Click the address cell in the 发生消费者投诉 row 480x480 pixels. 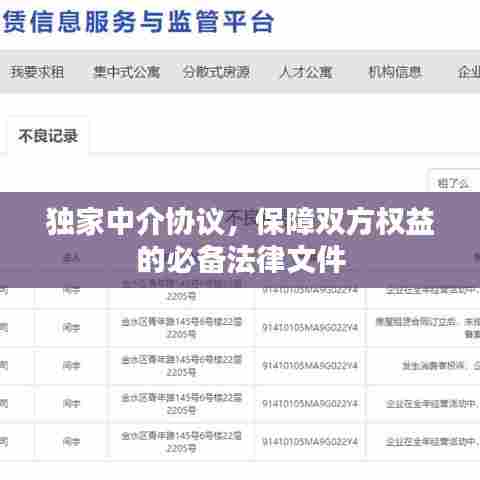pos(181,366)
